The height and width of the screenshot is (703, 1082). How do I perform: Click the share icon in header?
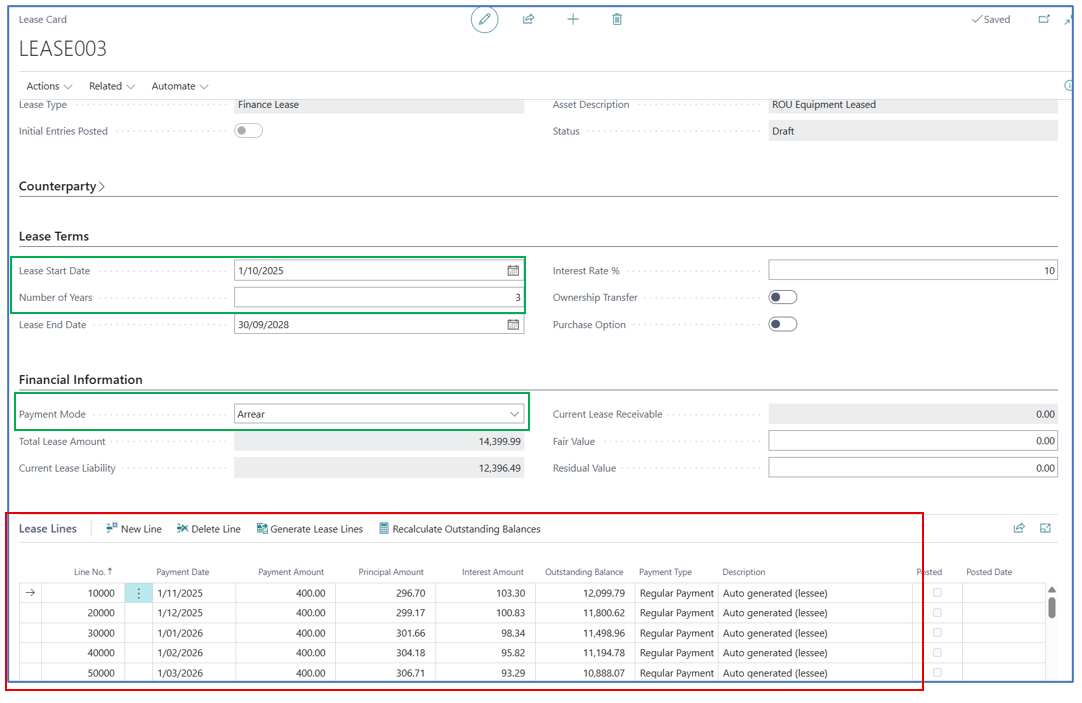pos(528,20)
